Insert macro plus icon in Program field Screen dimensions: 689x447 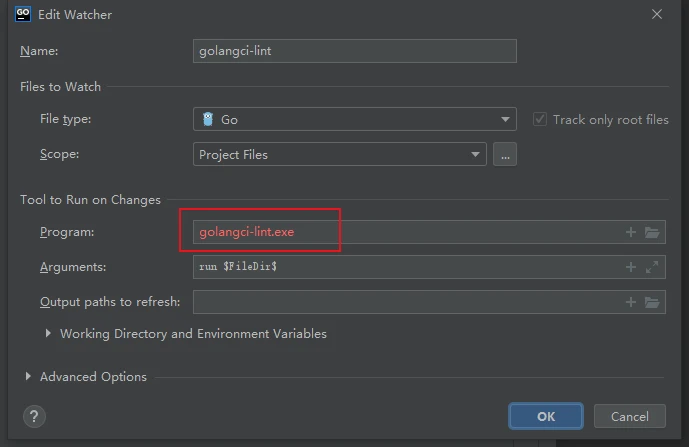tap(631, 232)
